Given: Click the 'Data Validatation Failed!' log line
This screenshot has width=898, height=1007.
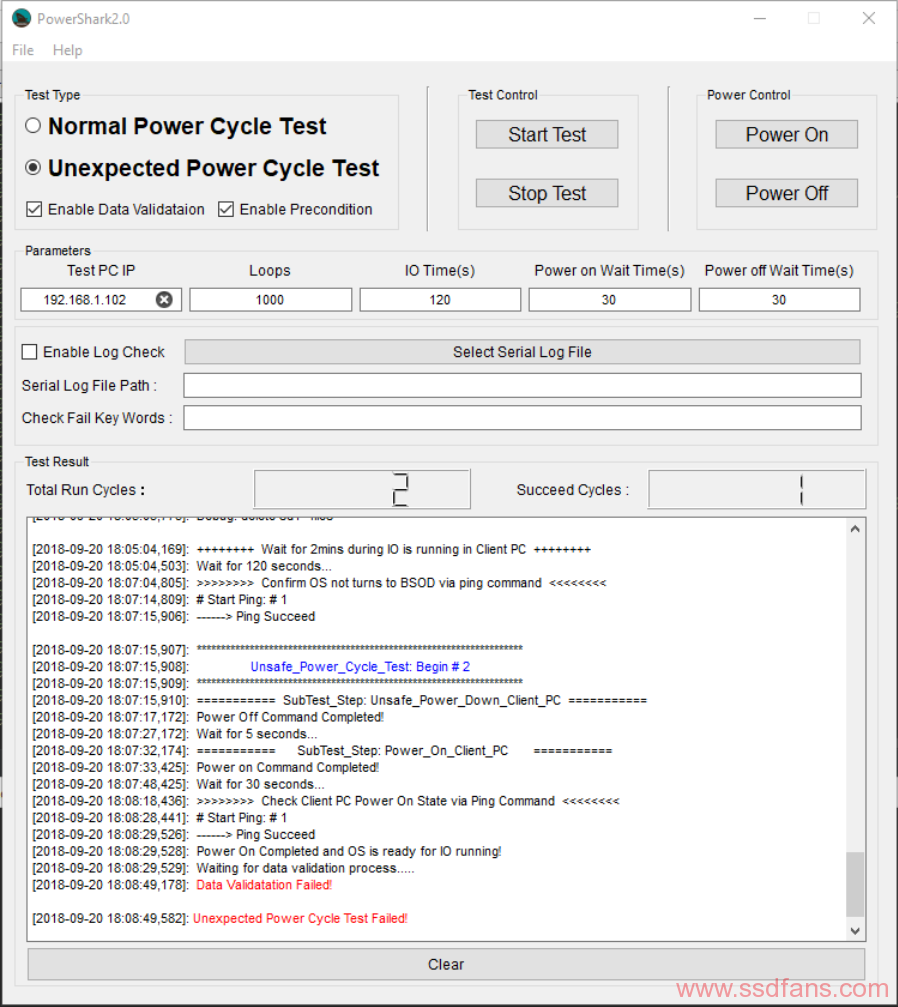Looking at the screenshot, I should pyautogui.click(x=264, y=885).
